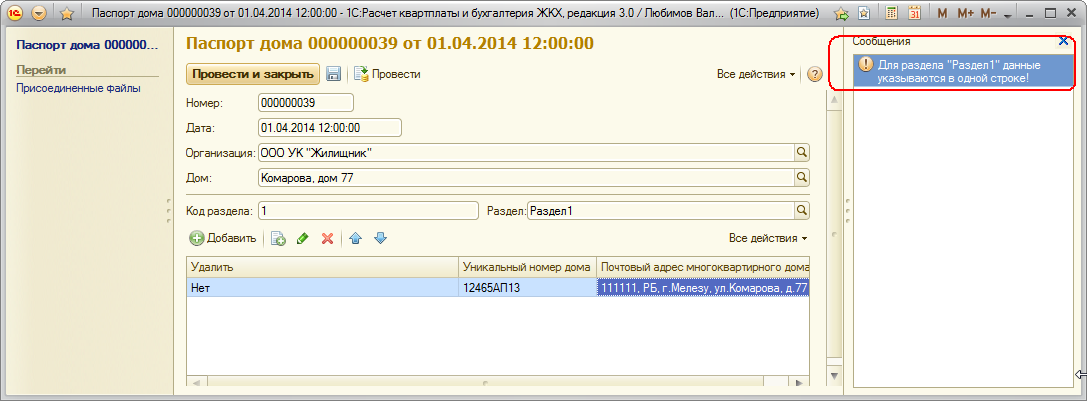Screen dimensions: 1087x401
Task: Select the cell '12465АП13'
Action: tap(527, 288)
